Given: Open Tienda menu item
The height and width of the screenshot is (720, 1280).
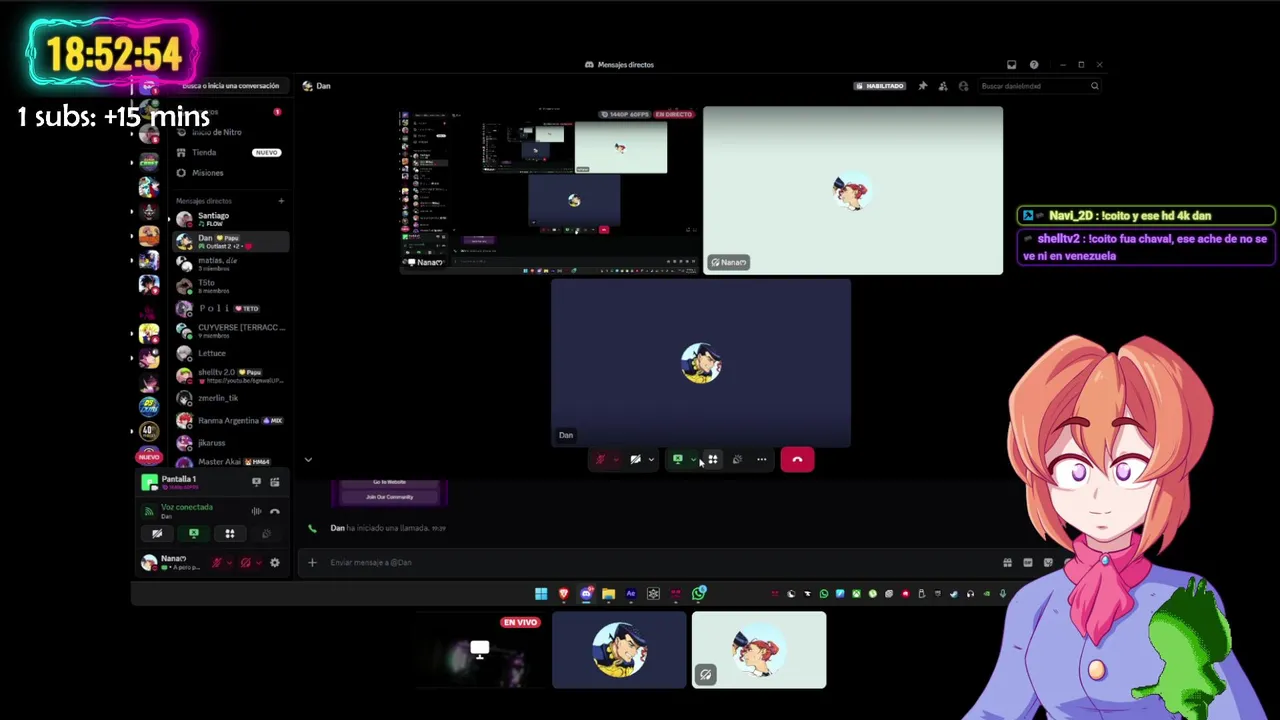Looking at the screenshot, I should 231,152.
